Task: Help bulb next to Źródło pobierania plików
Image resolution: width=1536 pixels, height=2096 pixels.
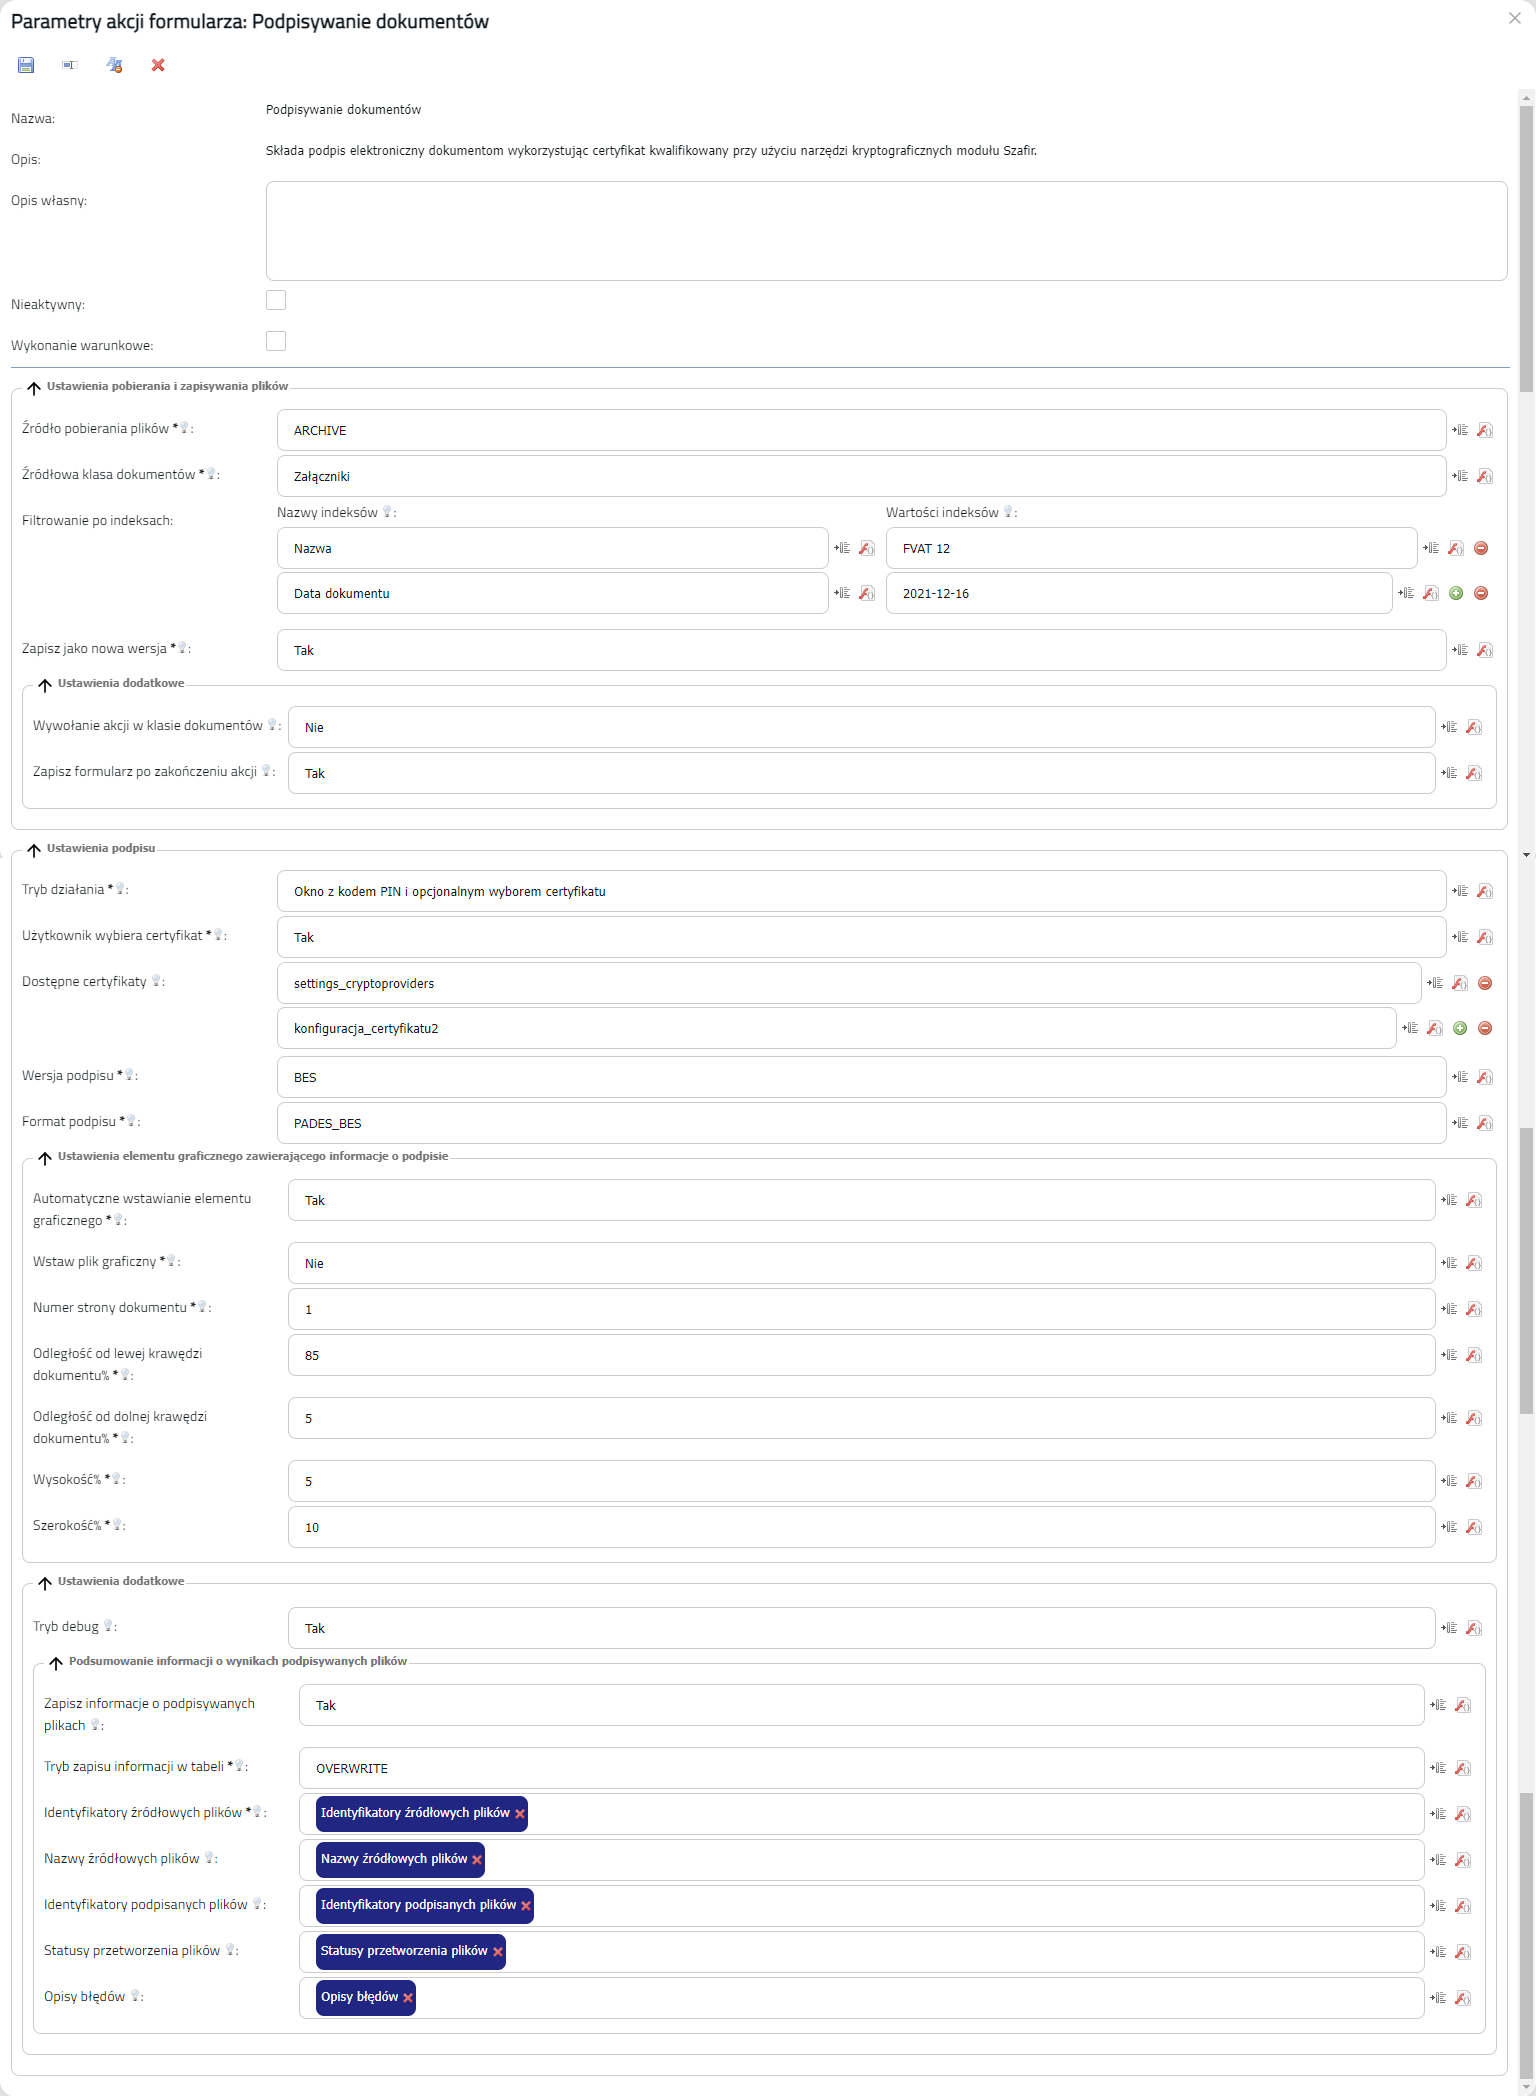Action: (x=184, y=428)
